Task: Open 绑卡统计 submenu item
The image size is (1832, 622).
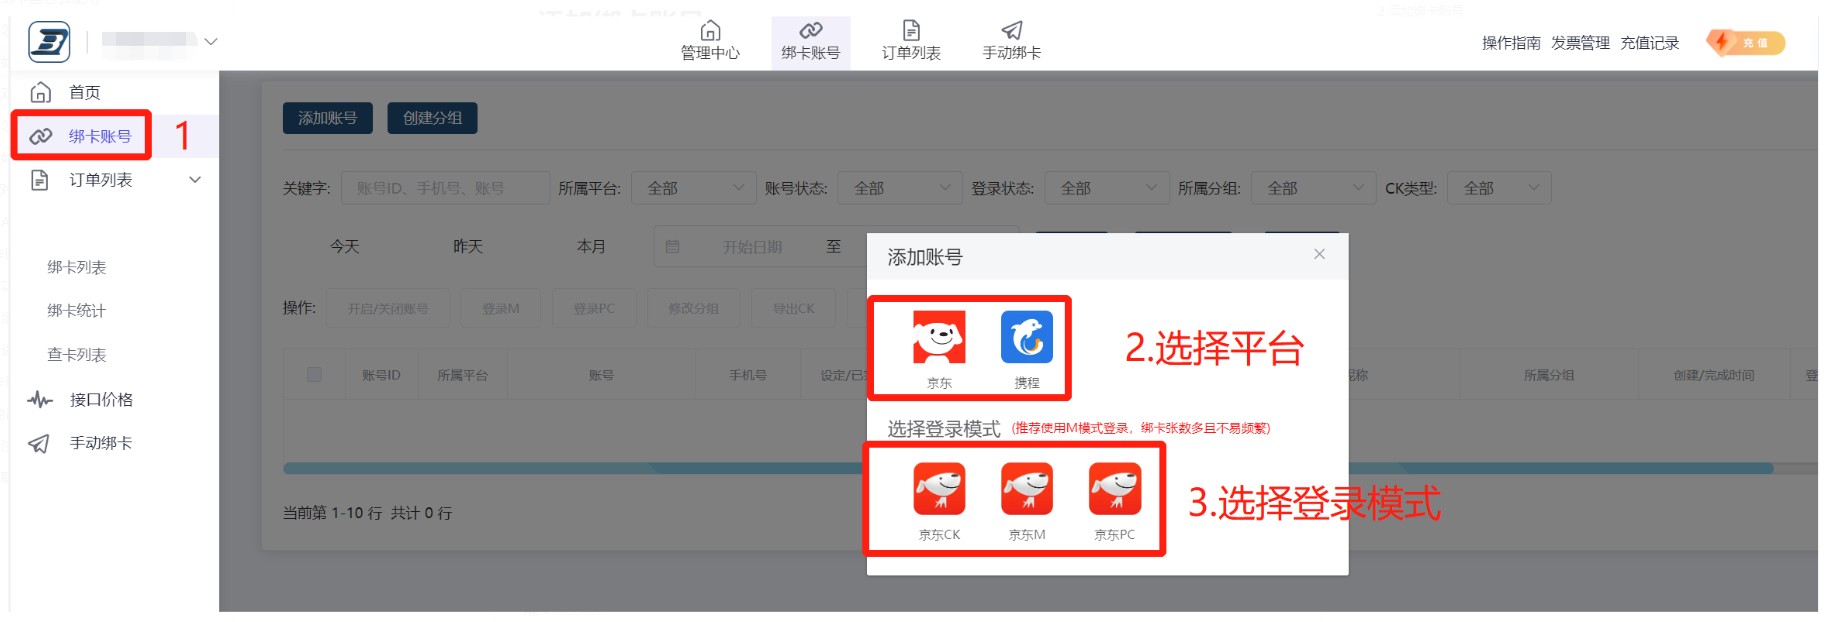Action: (x=77, y=310)
